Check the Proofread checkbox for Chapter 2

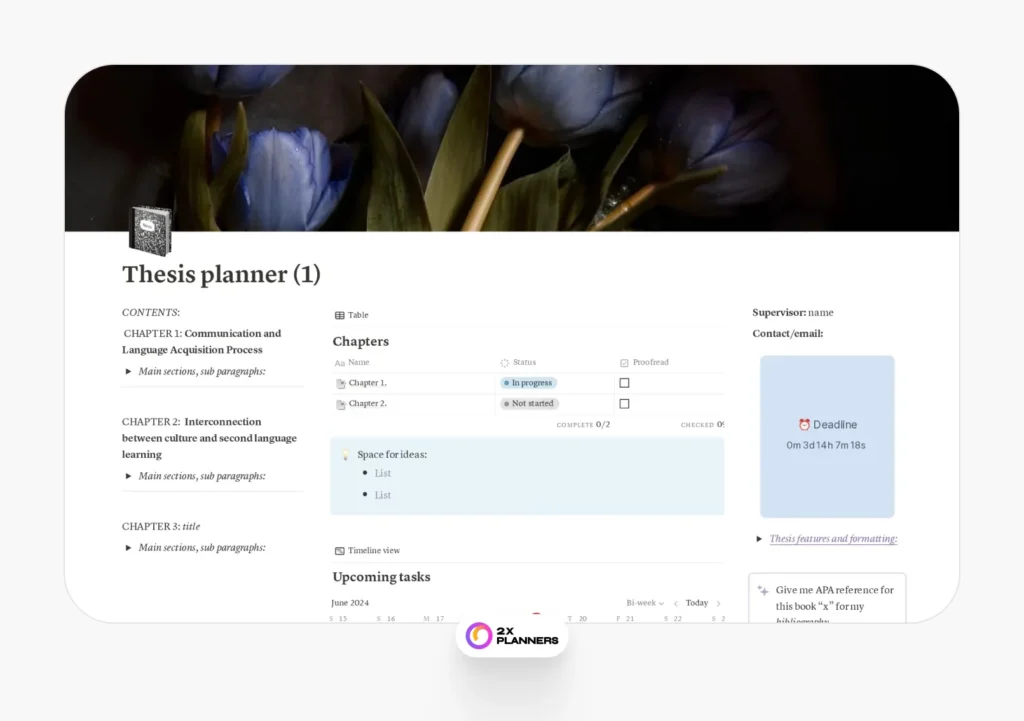pyautogui.click(x=624, y=403)
